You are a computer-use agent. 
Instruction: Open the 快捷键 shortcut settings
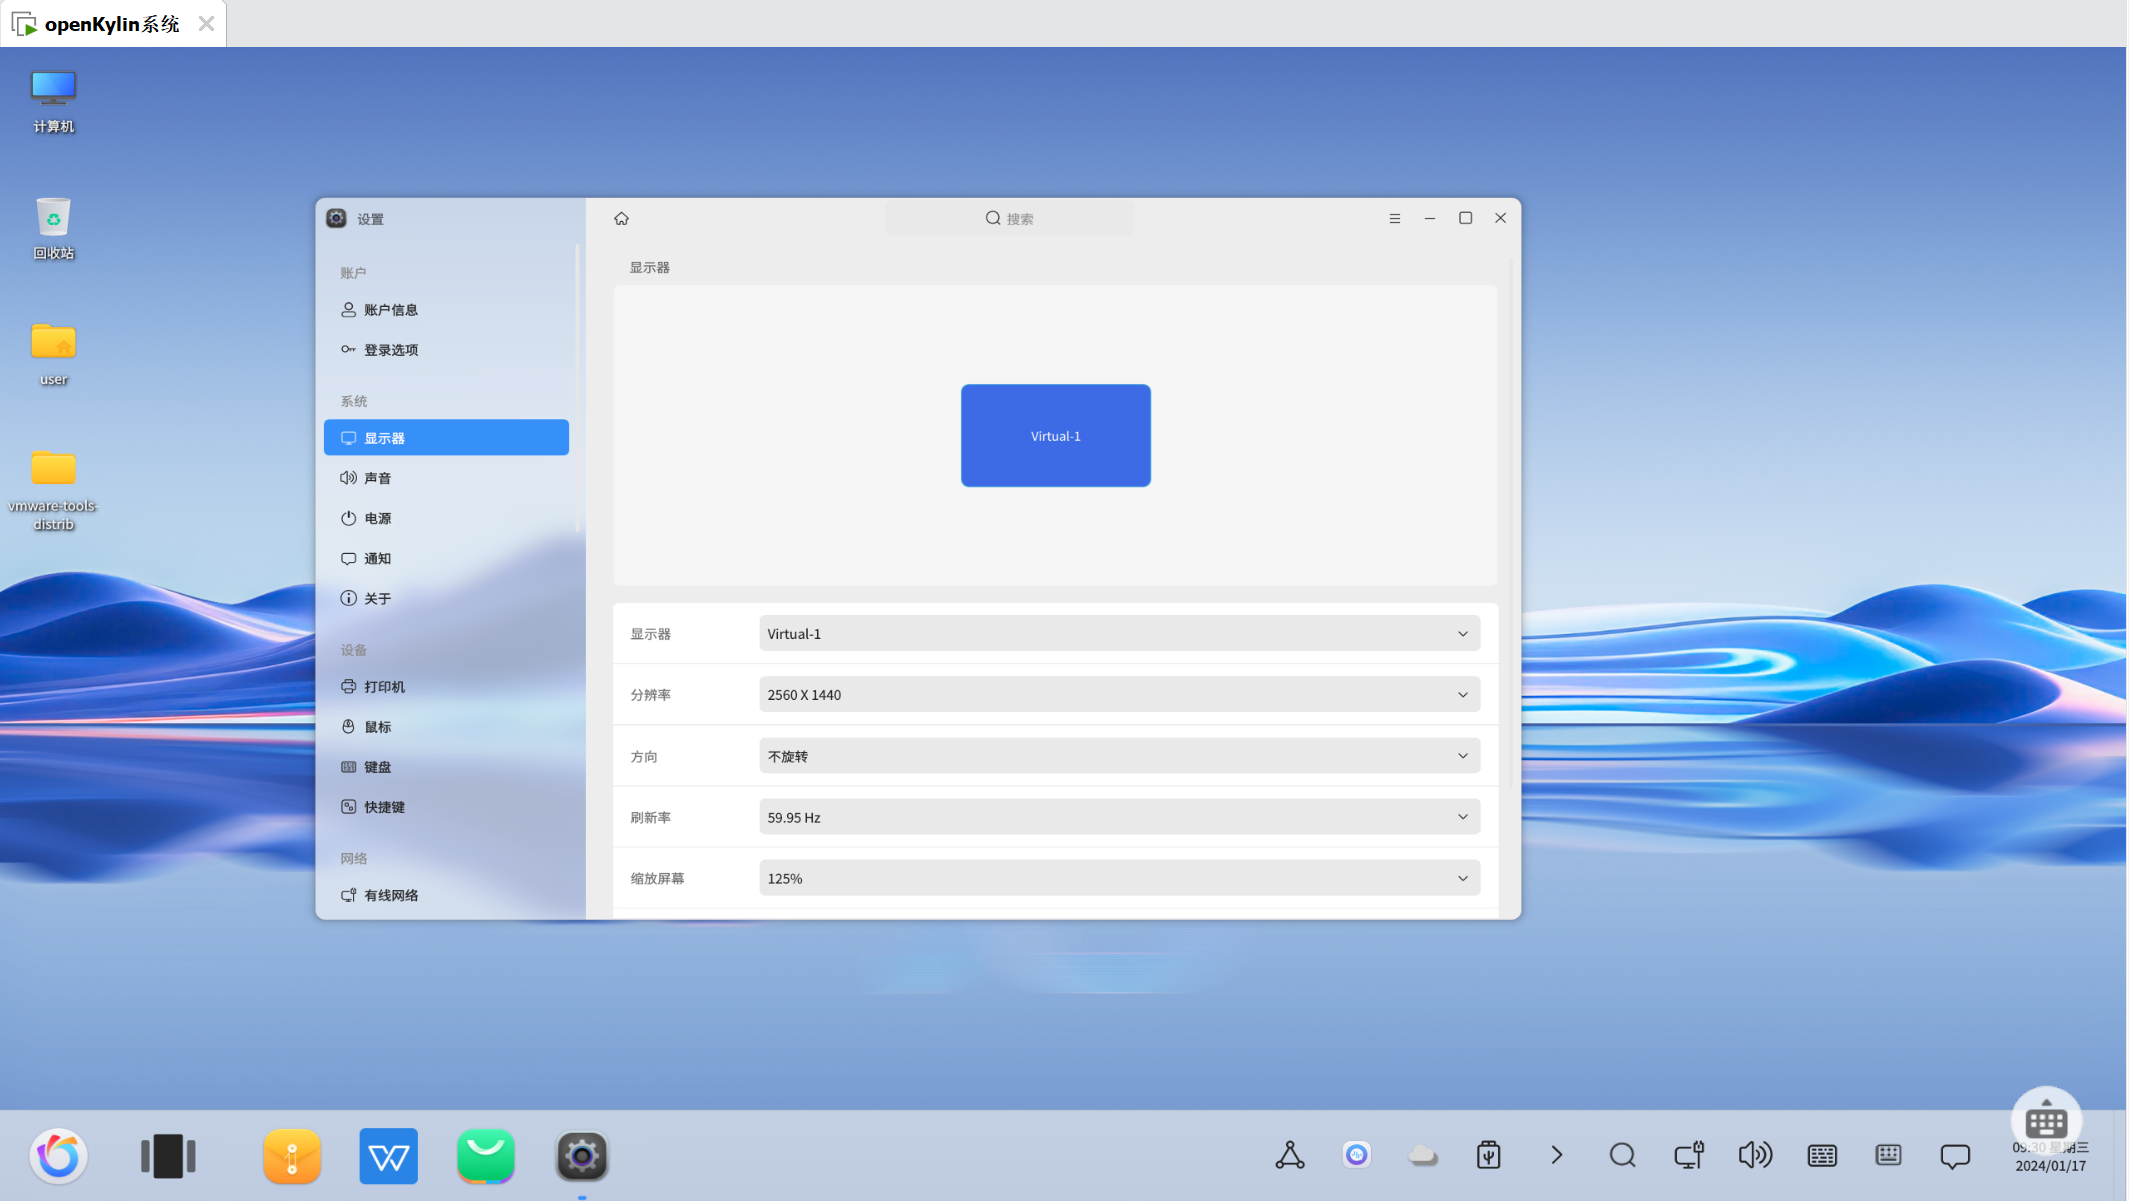pos(446,807)
